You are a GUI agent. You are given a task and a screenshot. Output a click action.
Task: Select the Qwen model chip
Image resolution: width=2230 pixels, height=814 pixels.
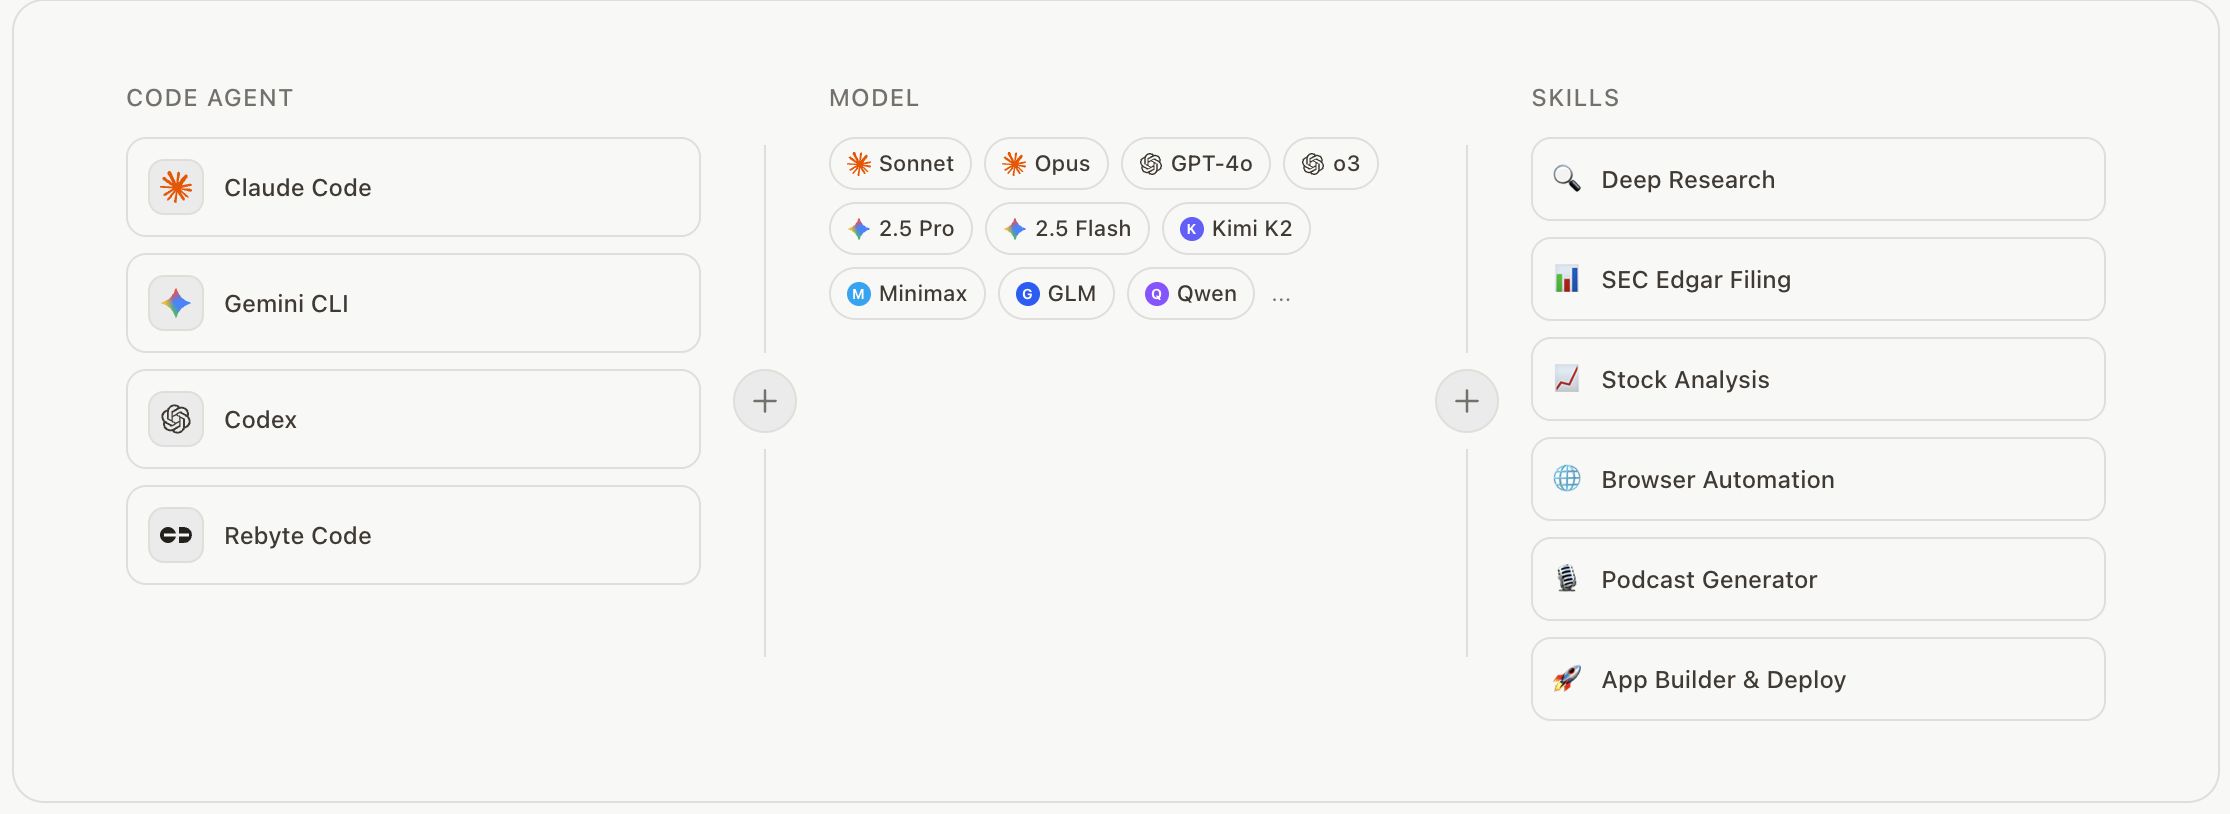1190,293
